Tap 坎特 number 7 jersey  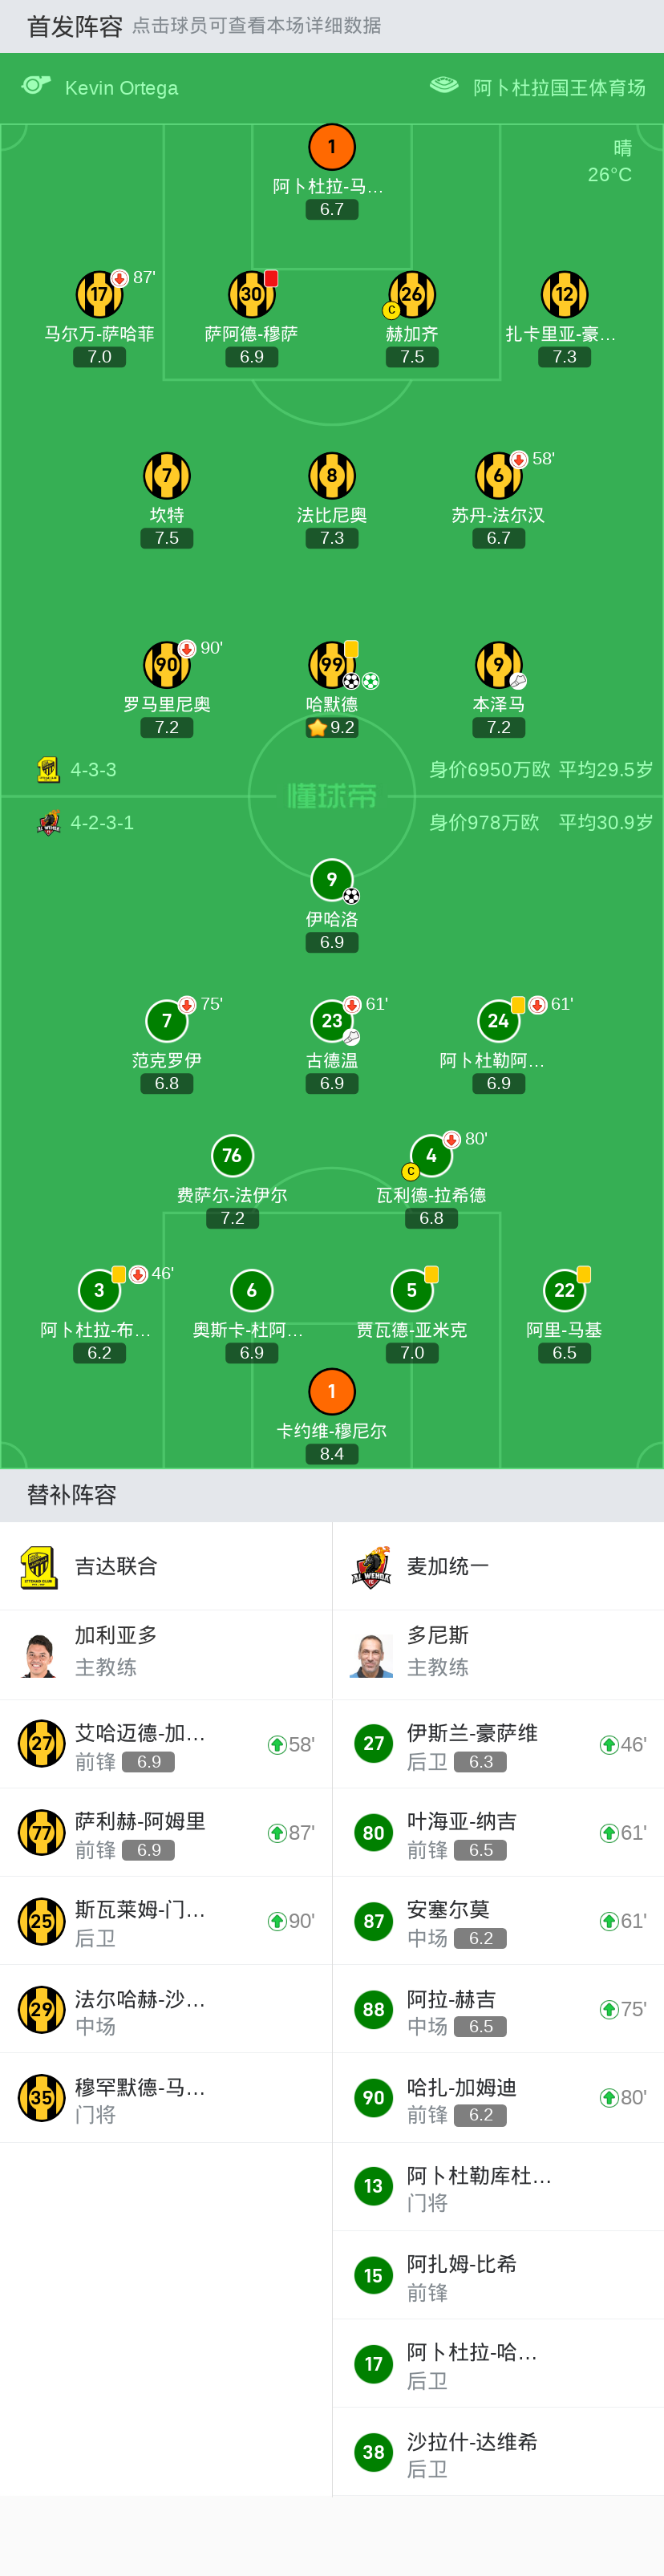pos(167,475)
